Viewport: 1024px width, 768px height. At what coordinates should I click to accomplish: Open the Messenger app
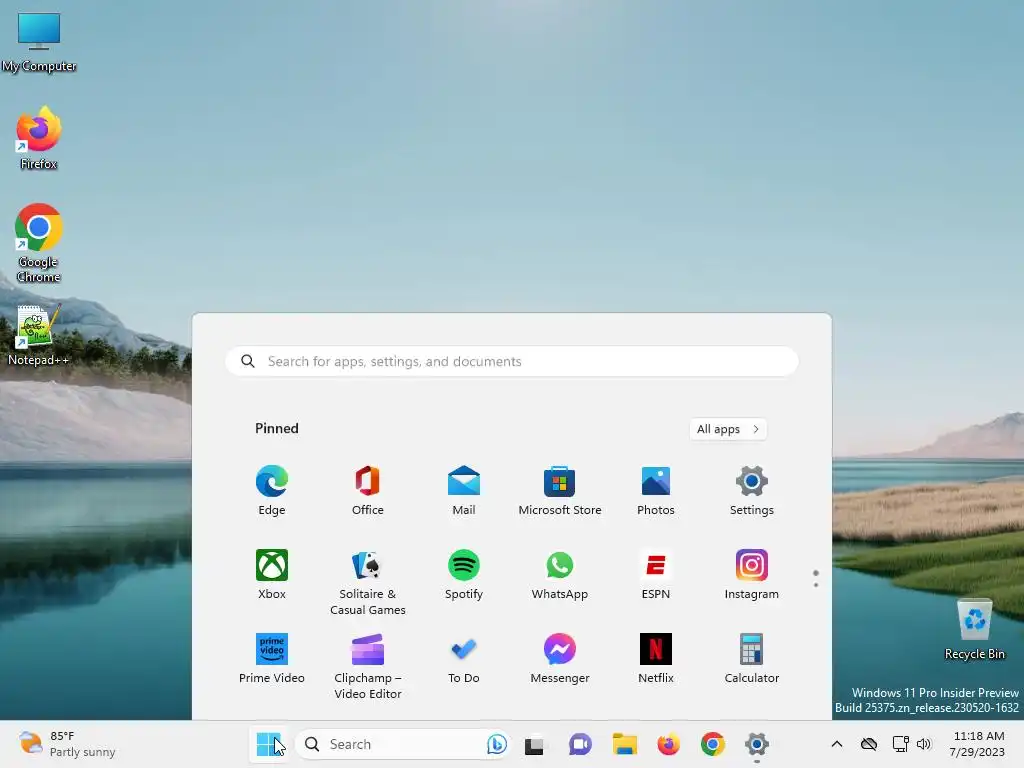click(x=560, y=658)
